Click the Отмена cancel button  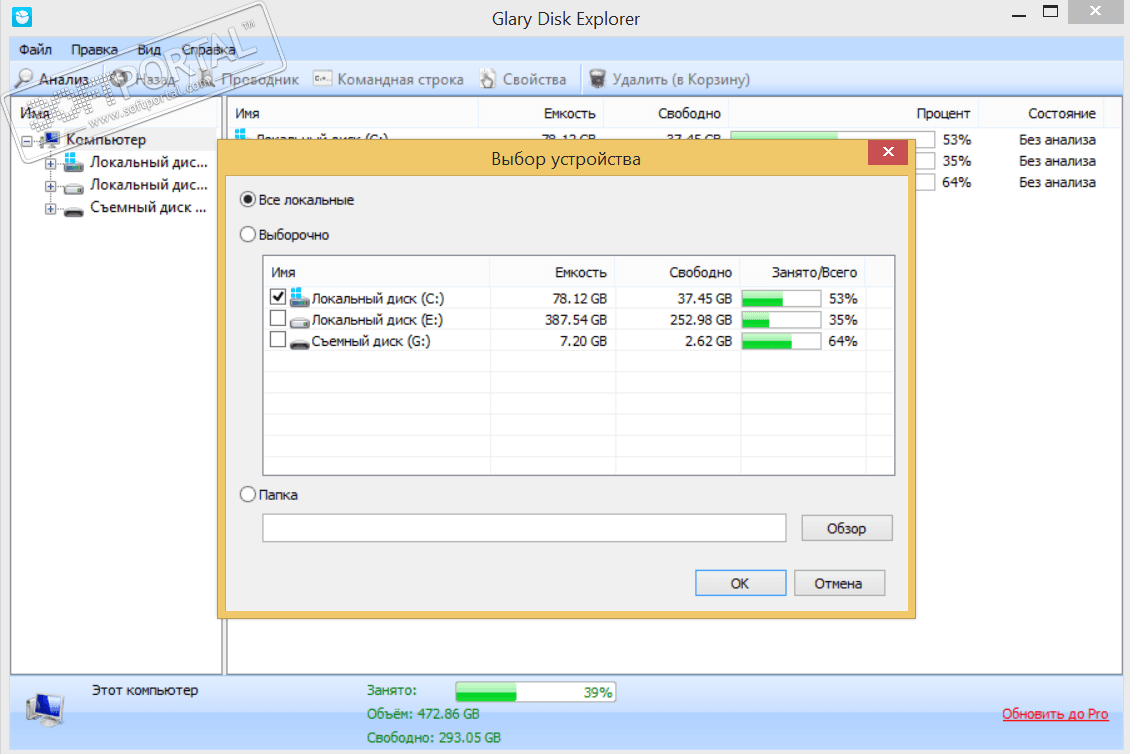tap(839, 583)
